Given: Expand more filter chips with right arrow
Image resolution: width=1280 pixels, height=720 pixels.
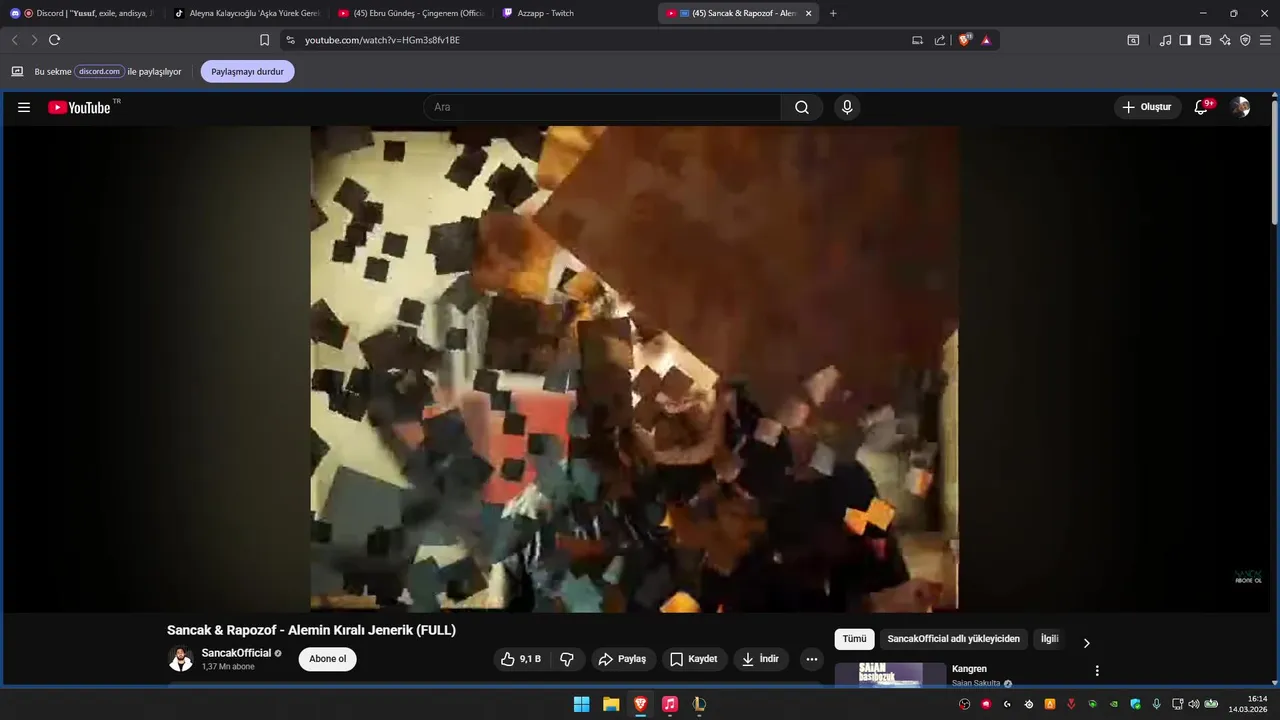Looking at the screenshot, I should coord(1086,643).
